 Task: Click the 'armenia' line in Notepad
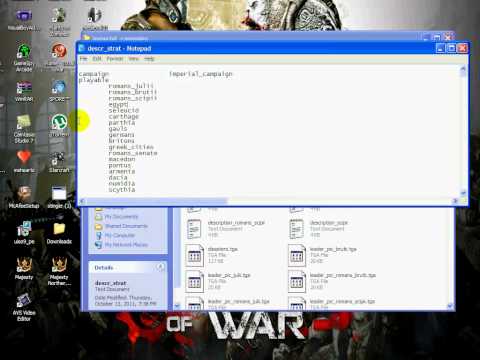[122, 171]
